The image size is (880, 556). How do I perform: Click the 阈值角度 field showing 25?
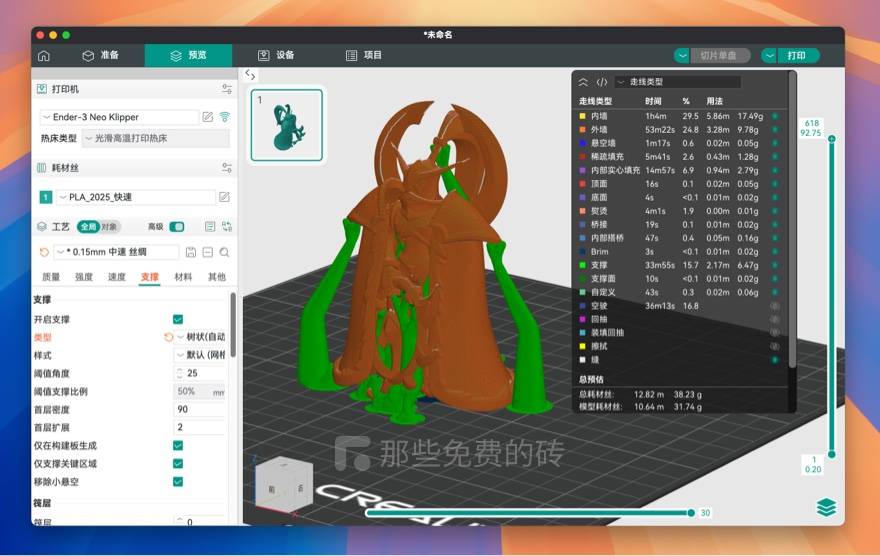point(200,373)
